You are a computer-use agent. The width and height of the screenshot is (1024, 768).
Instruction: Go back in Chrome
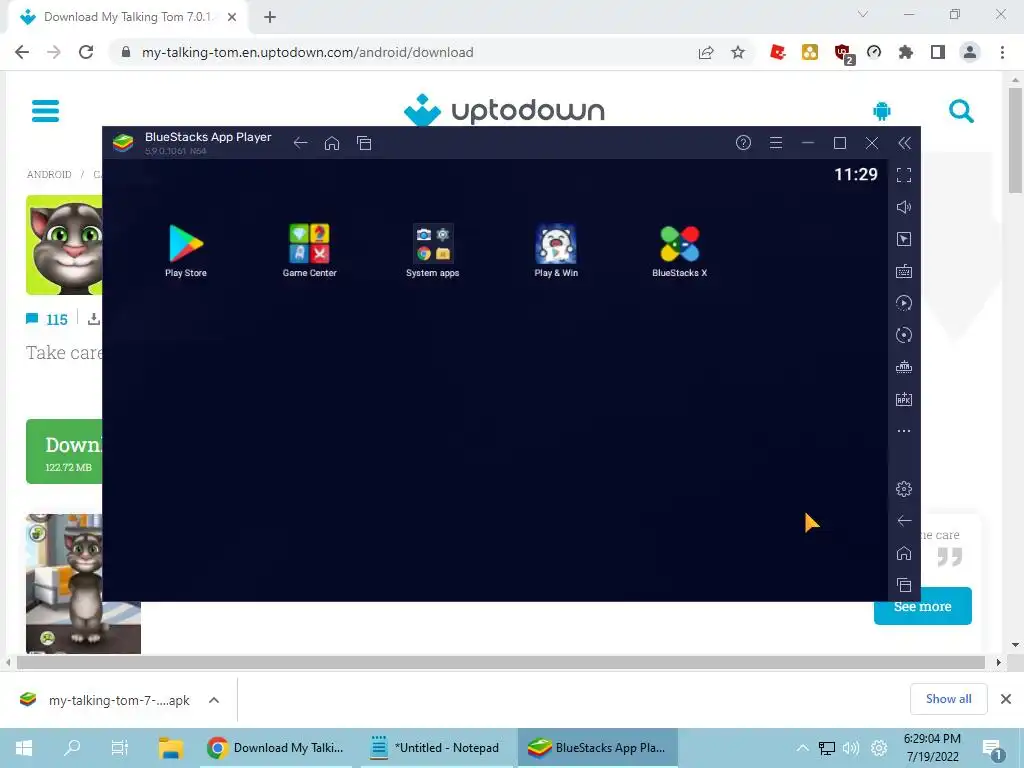22,52
